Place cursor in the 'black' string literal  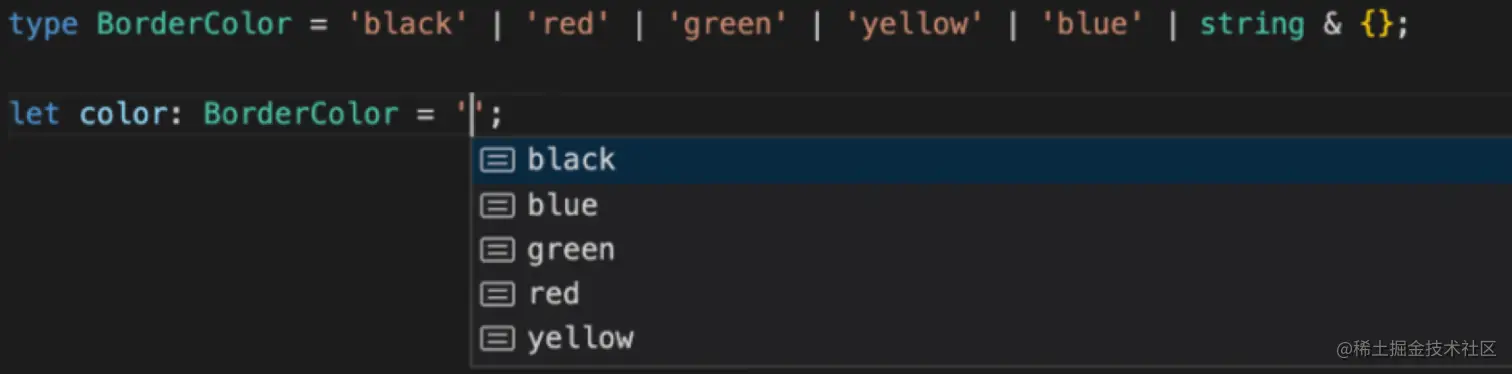[x=408, y=24]
